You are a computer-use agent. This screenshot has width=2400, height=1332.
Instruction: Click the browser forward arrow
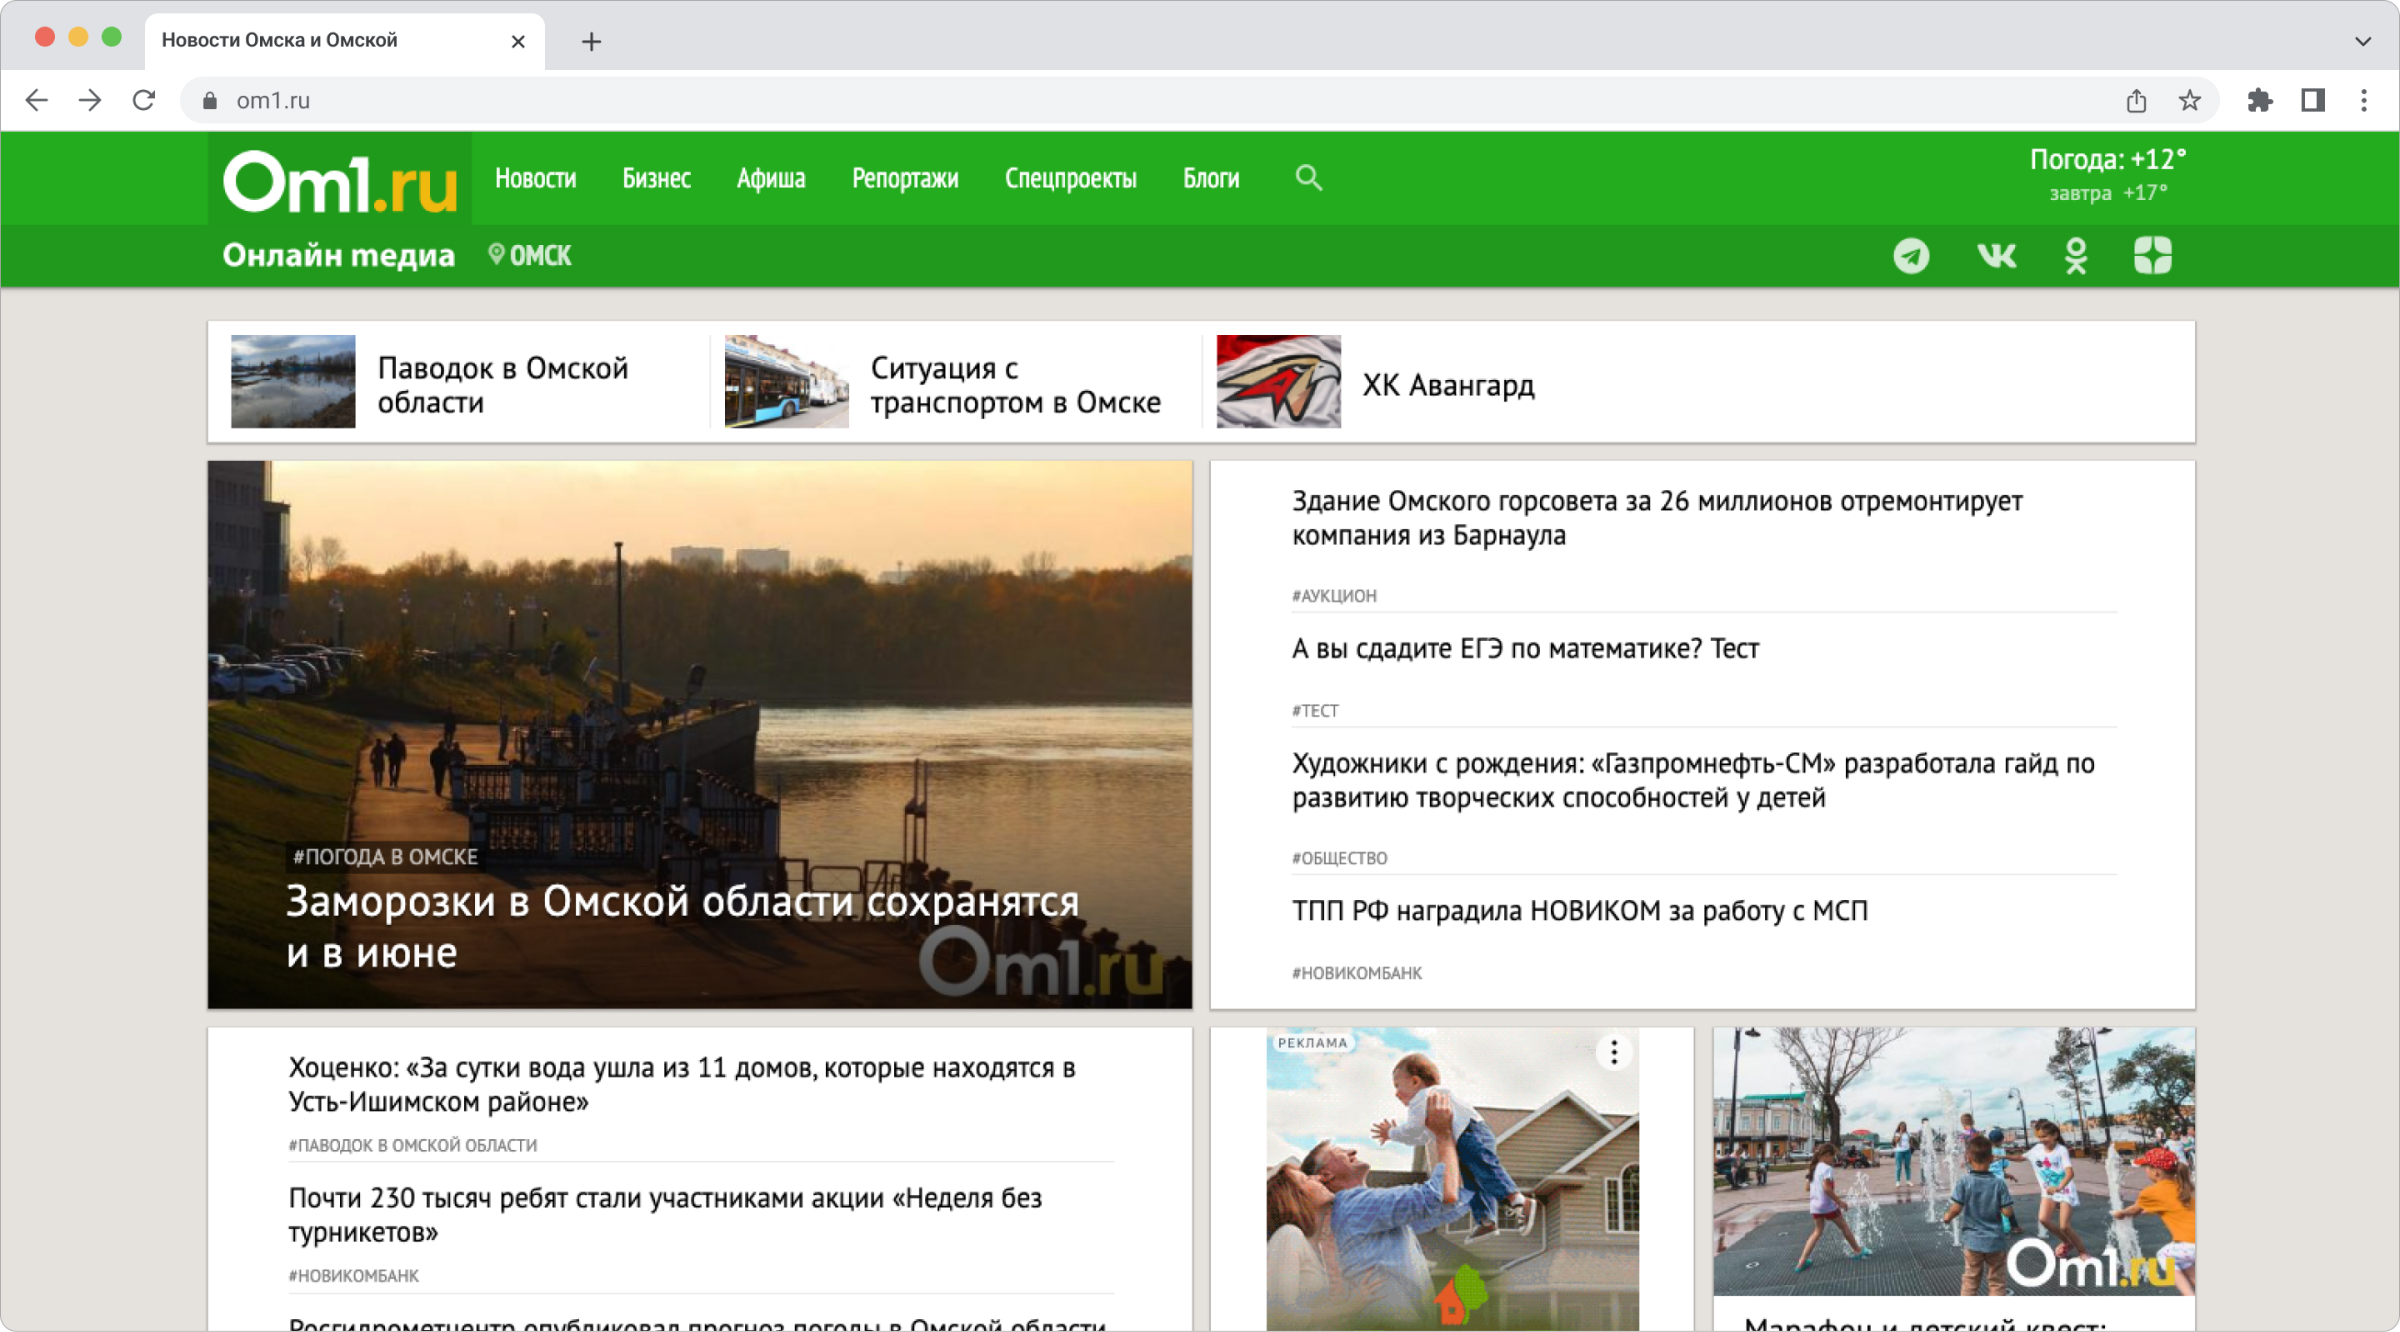90,100
